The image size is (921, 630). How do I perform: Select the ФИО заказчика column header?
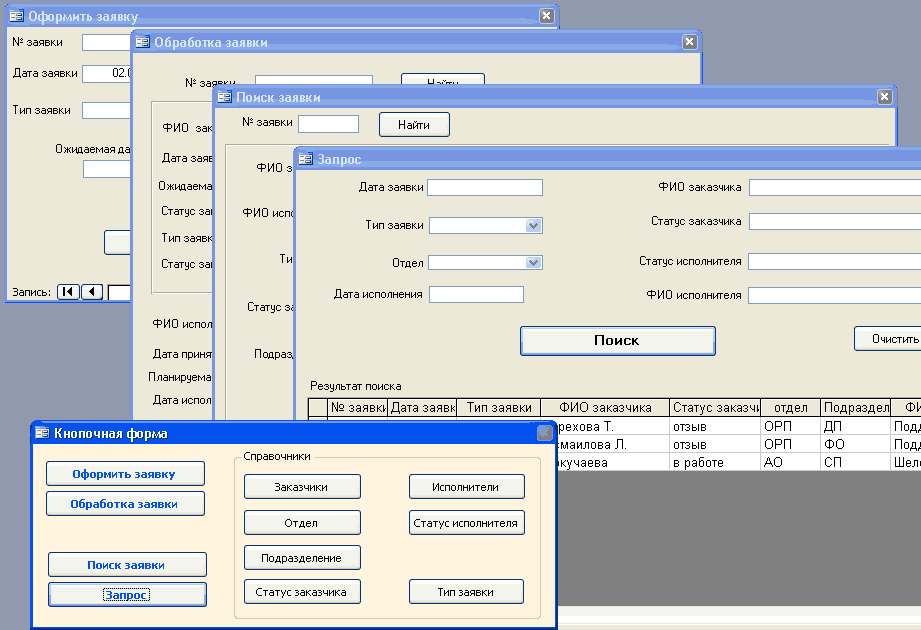[x=605, y=407]
